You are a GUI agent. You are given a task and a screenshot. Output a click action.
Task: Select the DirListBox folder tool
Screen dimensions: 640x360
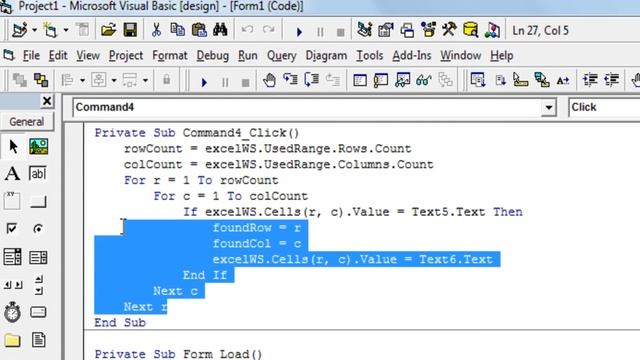point(12,340)
